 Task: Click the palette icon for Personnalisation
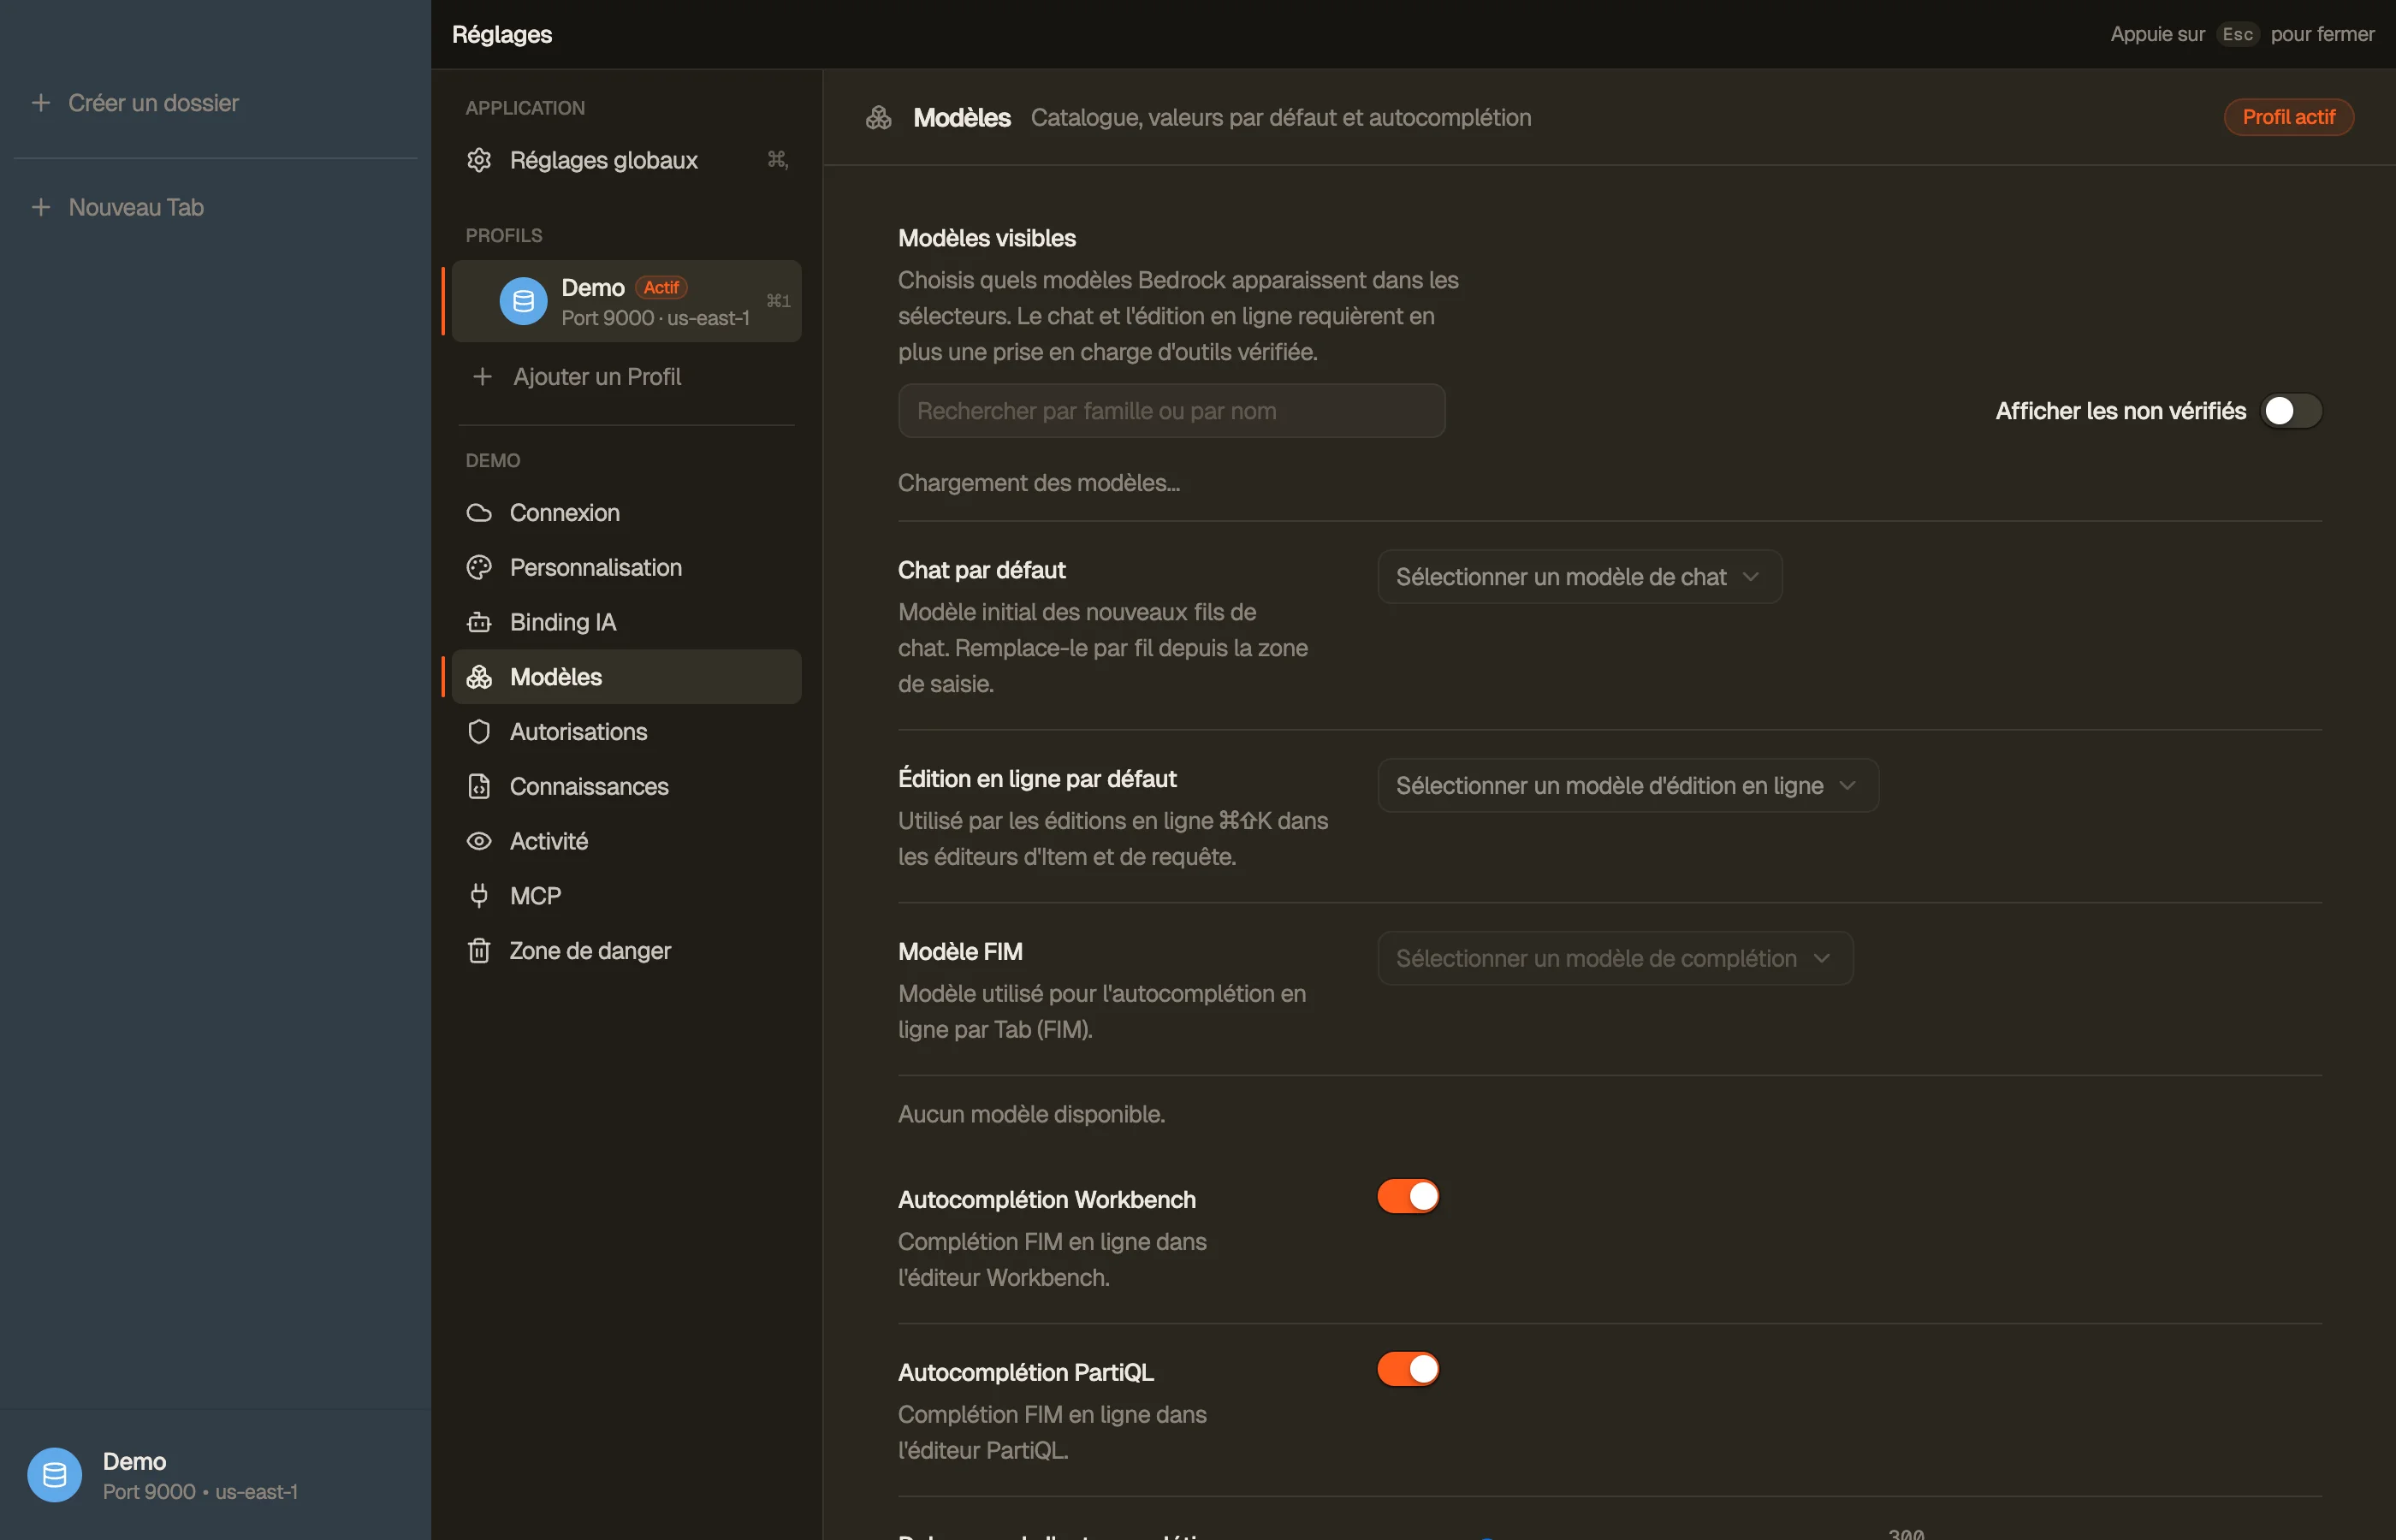pyautogui.click(x=479, y=568)
